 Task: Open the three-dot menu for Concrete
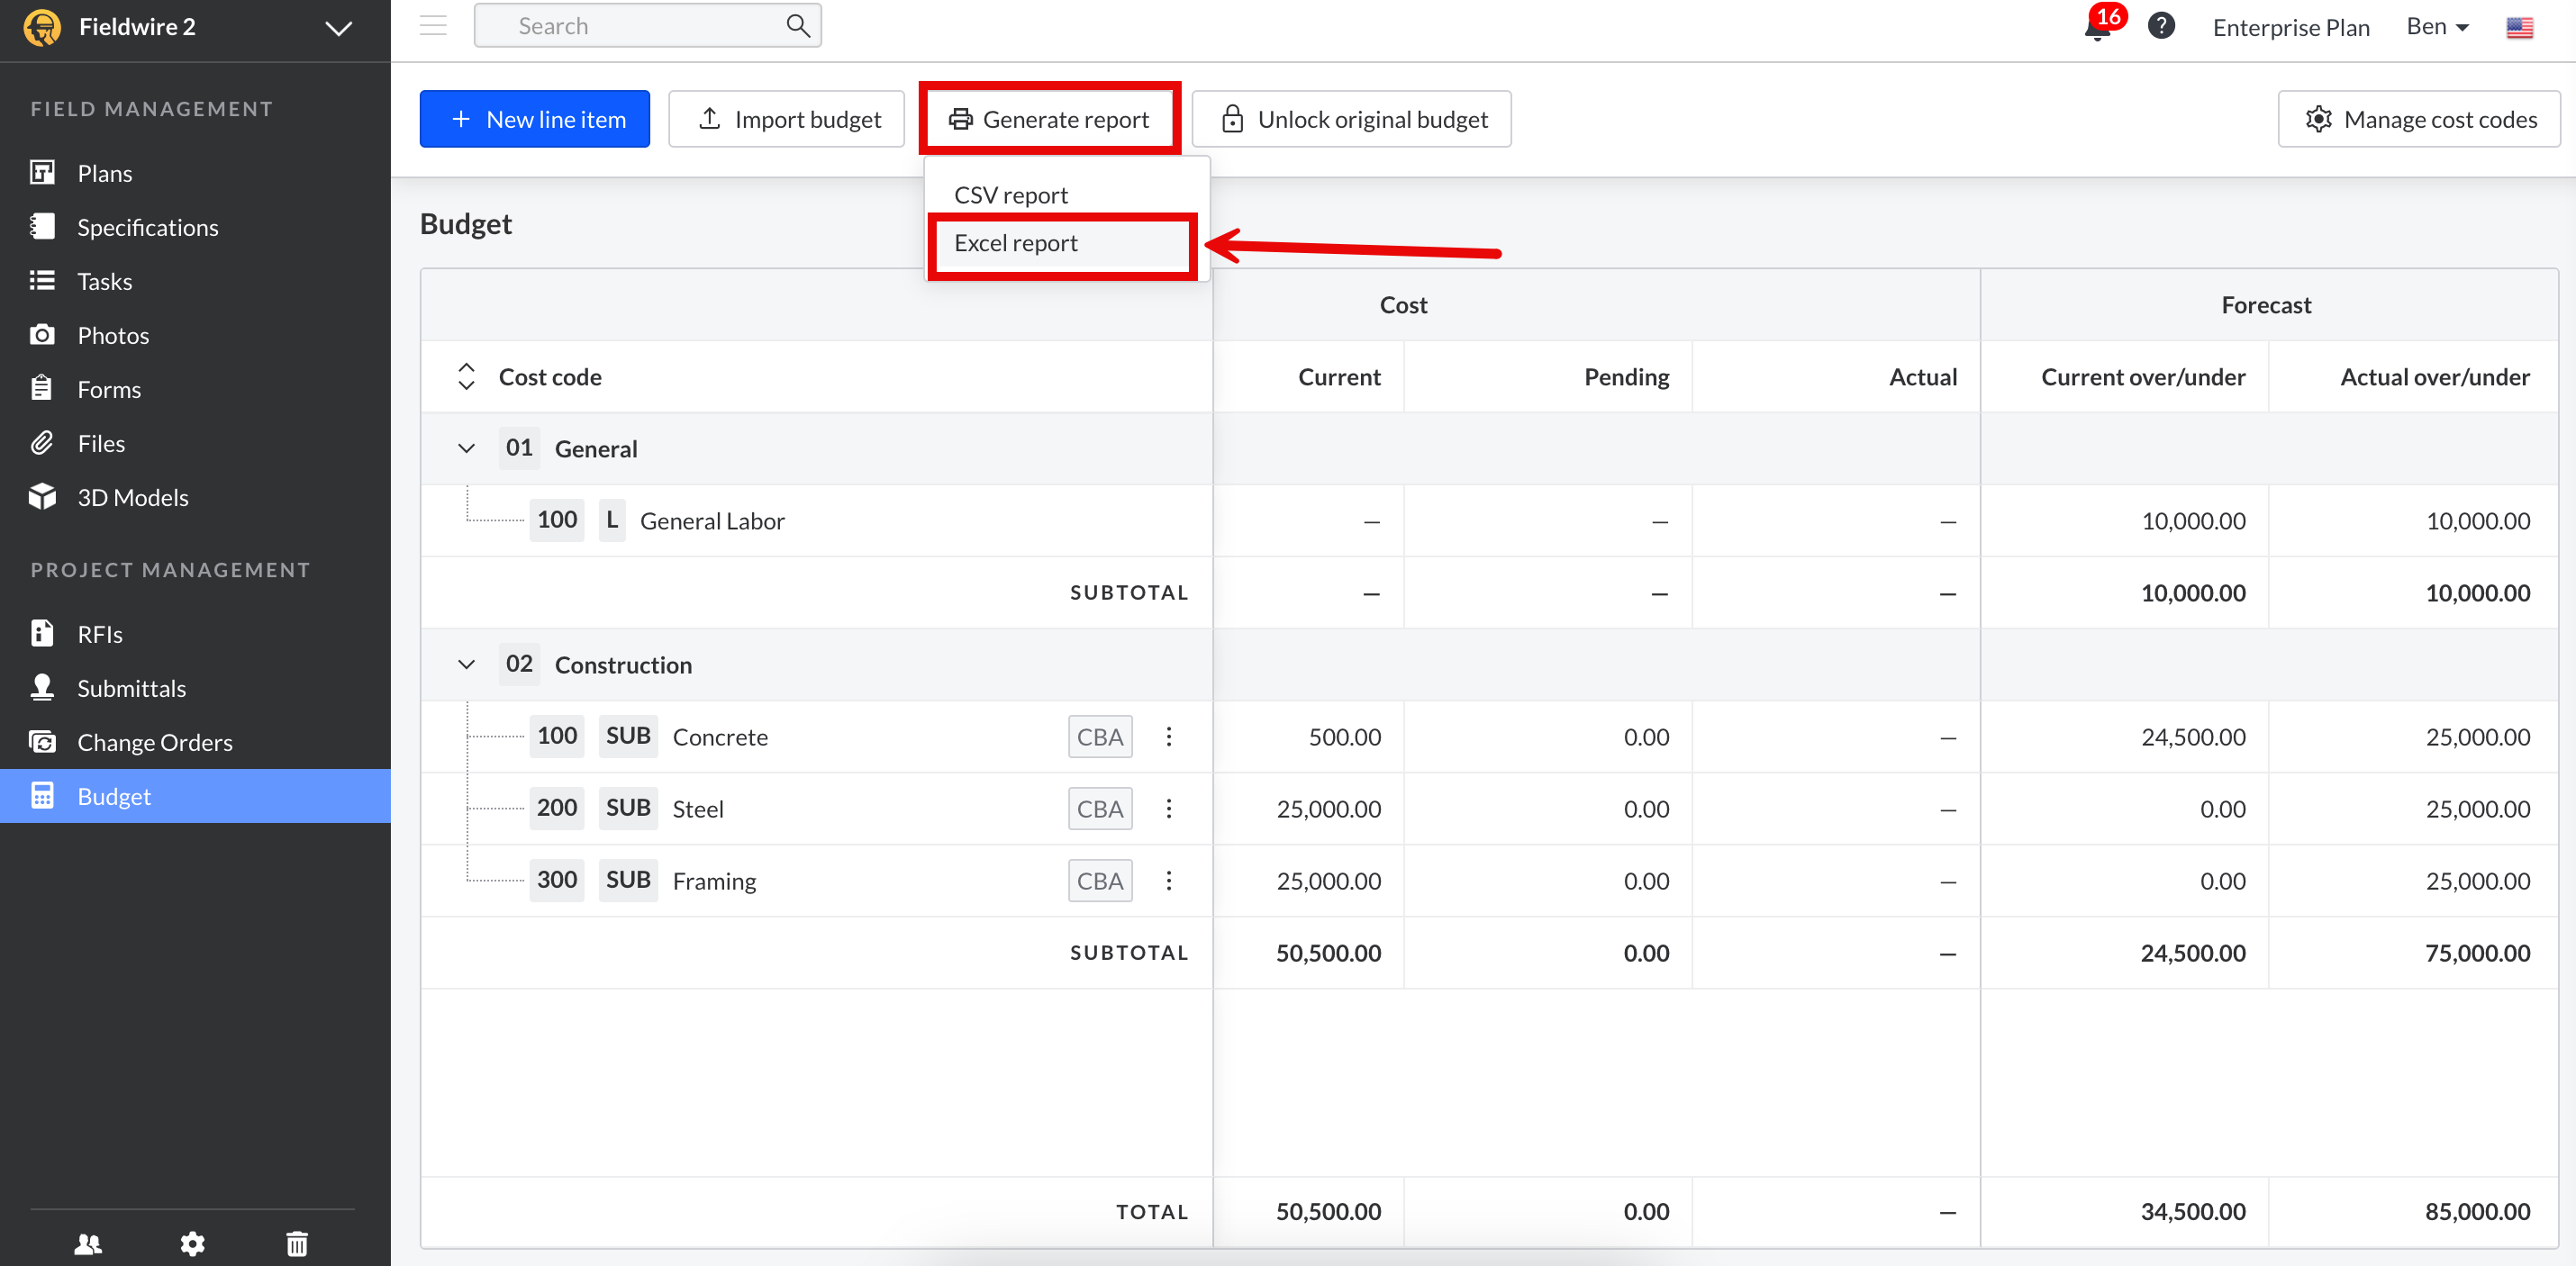tap(1168, 737)
